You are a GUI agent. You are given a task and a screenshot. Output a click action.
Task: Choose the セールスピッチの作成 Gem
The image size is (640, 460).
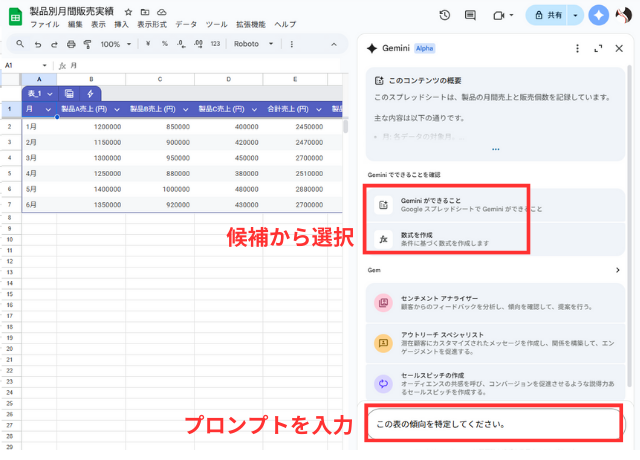point(496,384)
